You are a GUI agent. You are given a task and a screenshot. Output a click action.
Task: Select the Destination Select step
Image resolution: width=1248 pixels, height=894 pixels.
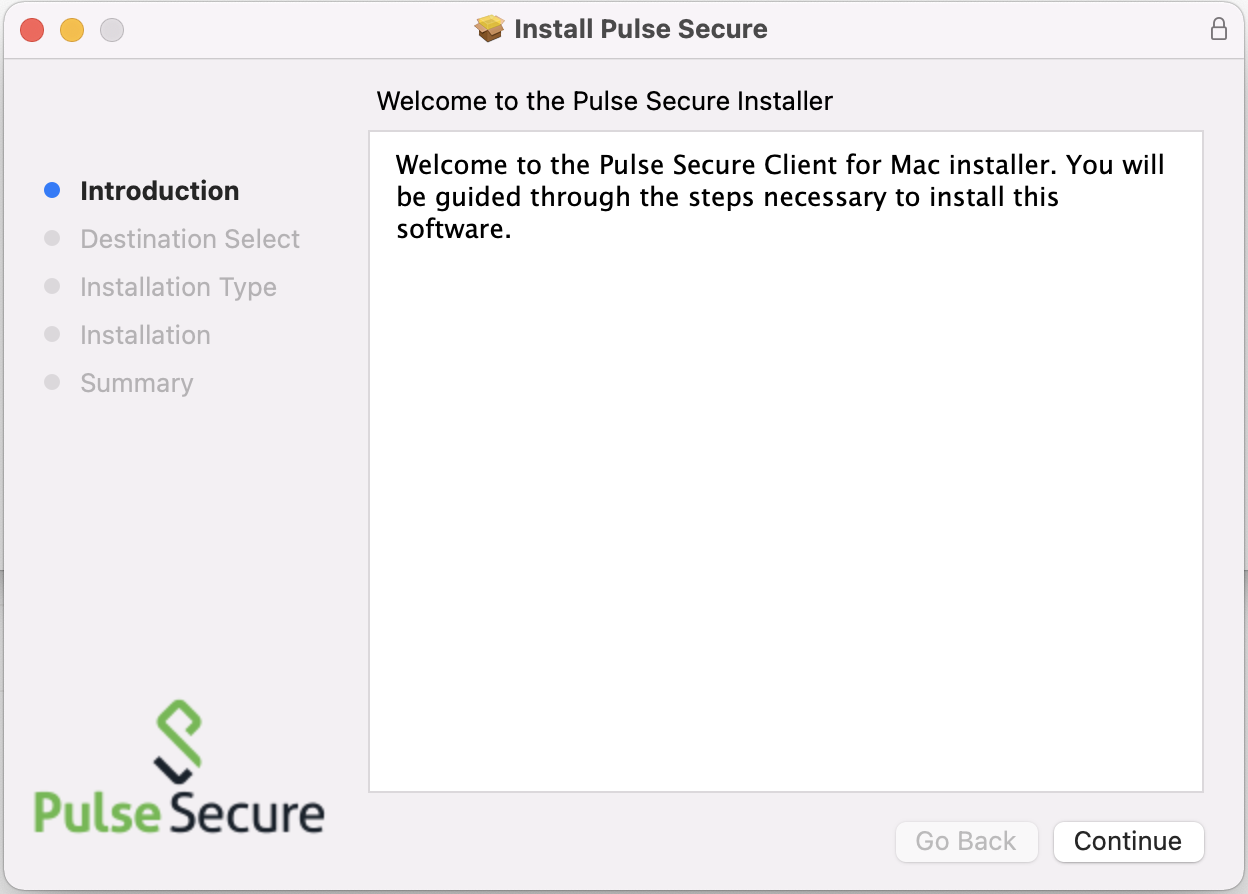(190, 239)
